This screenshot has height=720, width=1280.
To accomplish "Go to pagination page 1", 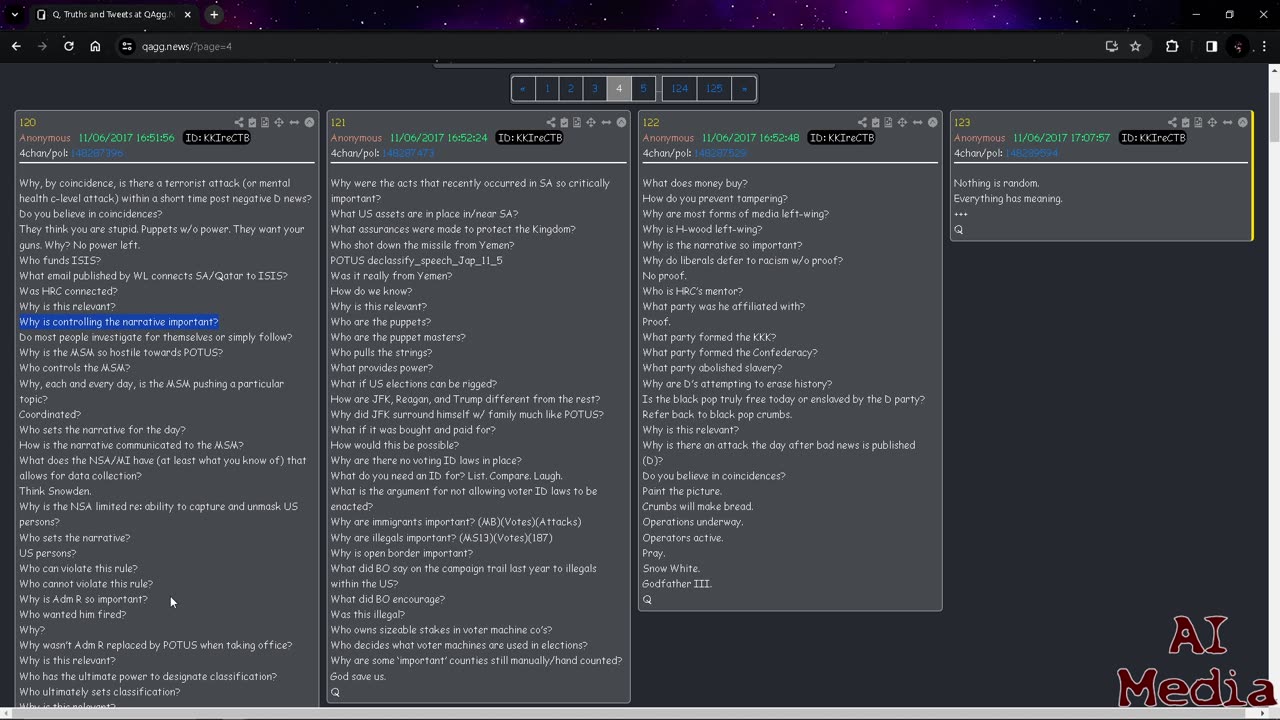I will (547, 88).
